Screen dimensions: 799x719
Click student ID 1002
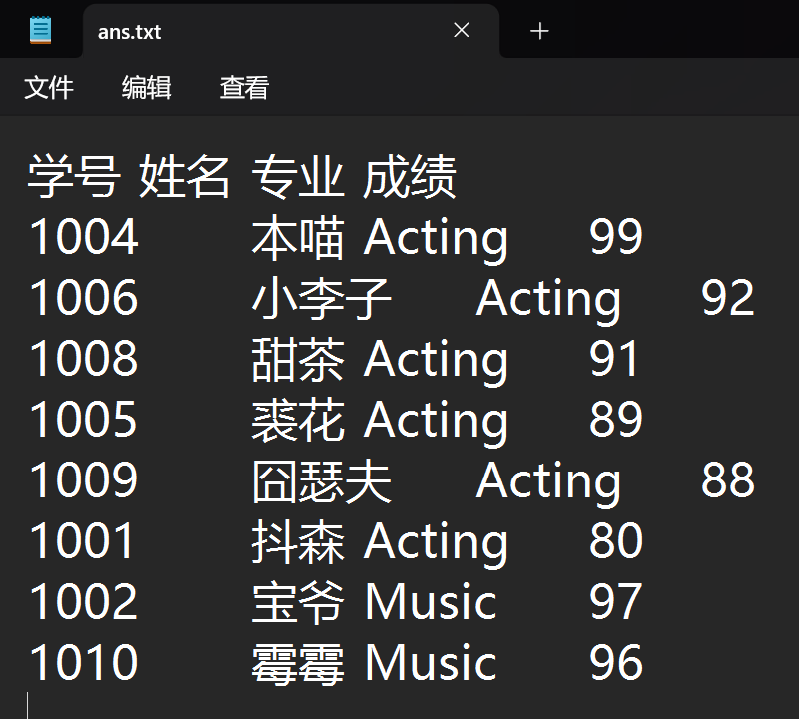pyautogui.click(x=84, y=601)
